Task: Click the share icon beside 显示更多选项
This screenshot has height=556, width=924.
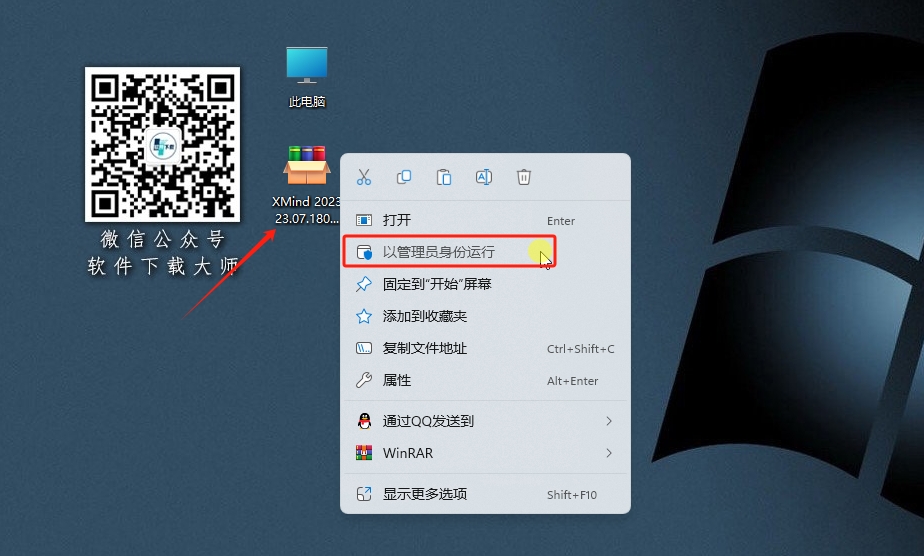Action: coord(364,494)
